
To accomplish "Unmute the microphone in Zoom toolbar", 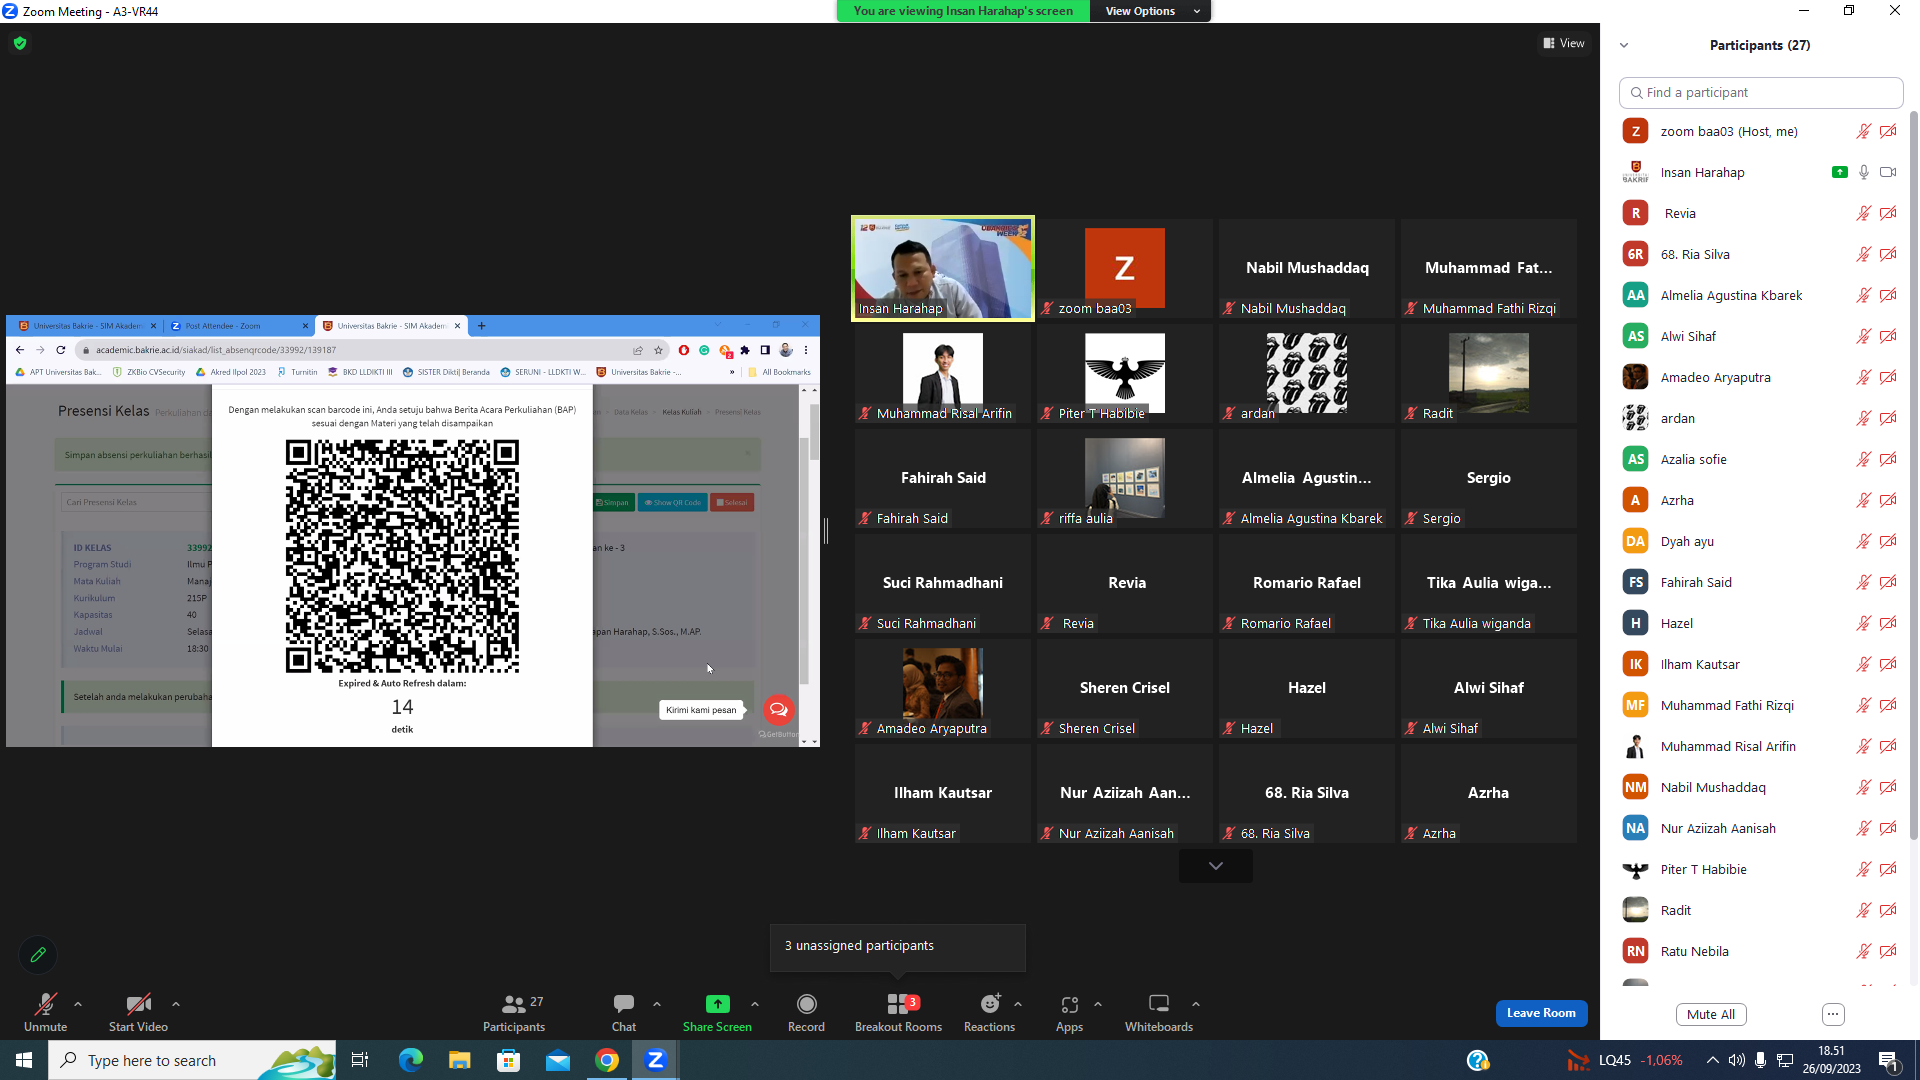I will (x=45, y=1012).
